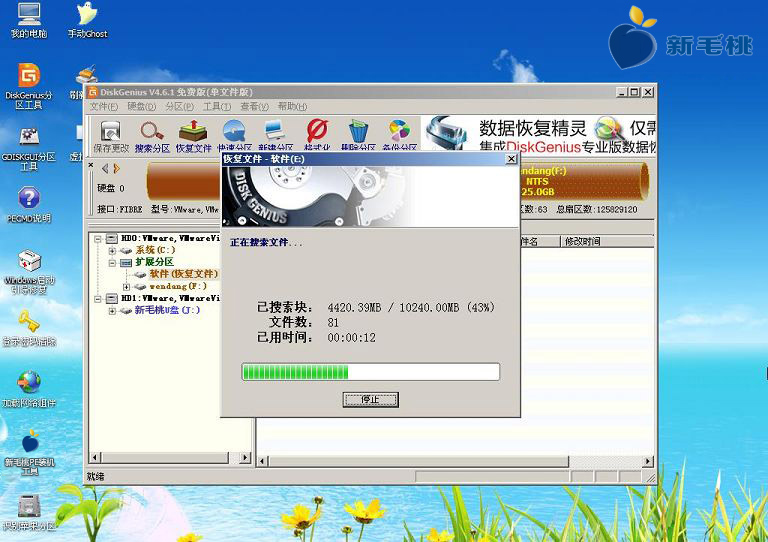Click the wendang(F:) NTFS partition bar

pyautogui.click(x=584, y=181)
